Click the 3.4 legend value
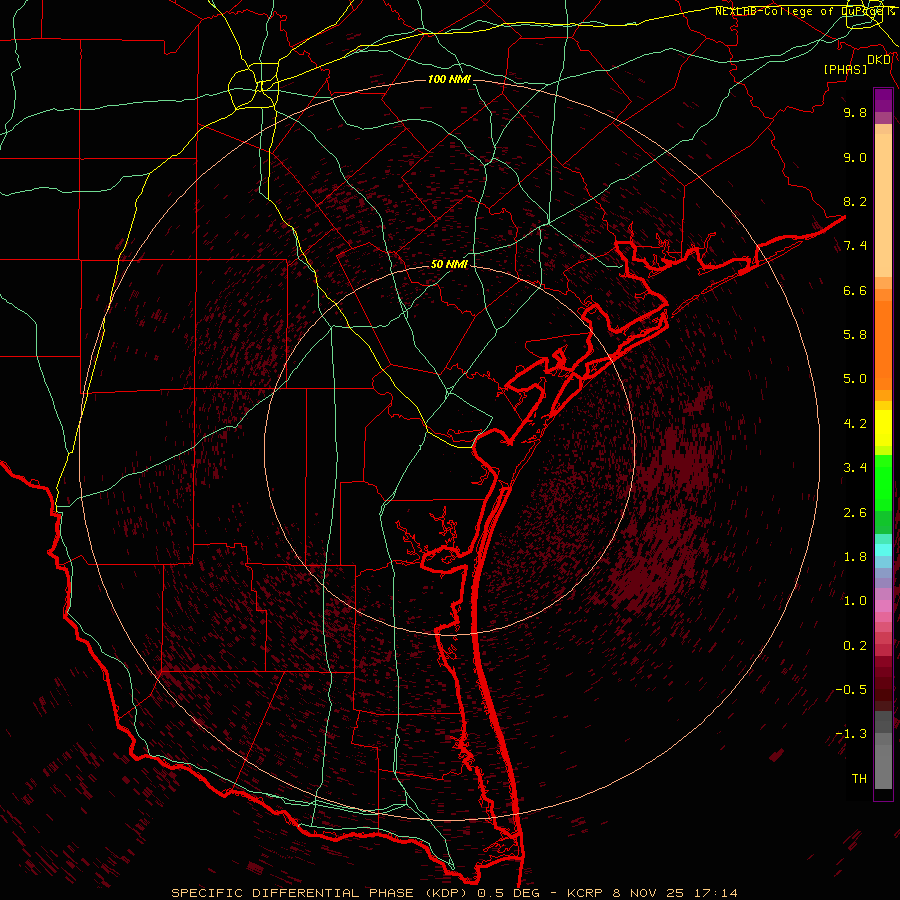The image size is (900, 900). [855, 468]
